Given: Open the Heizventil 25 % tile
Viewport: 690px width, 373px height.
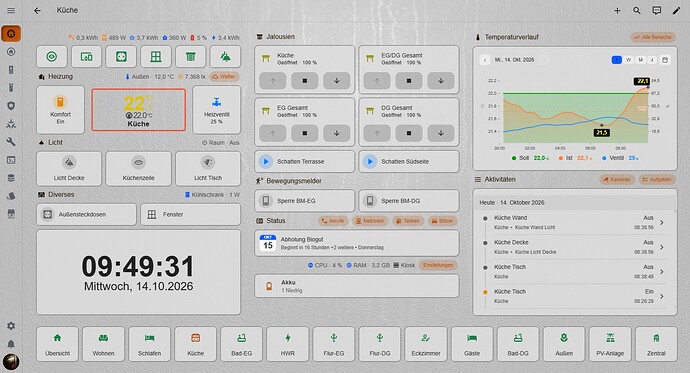Looking at the screenshot, I should pos(217,110).
